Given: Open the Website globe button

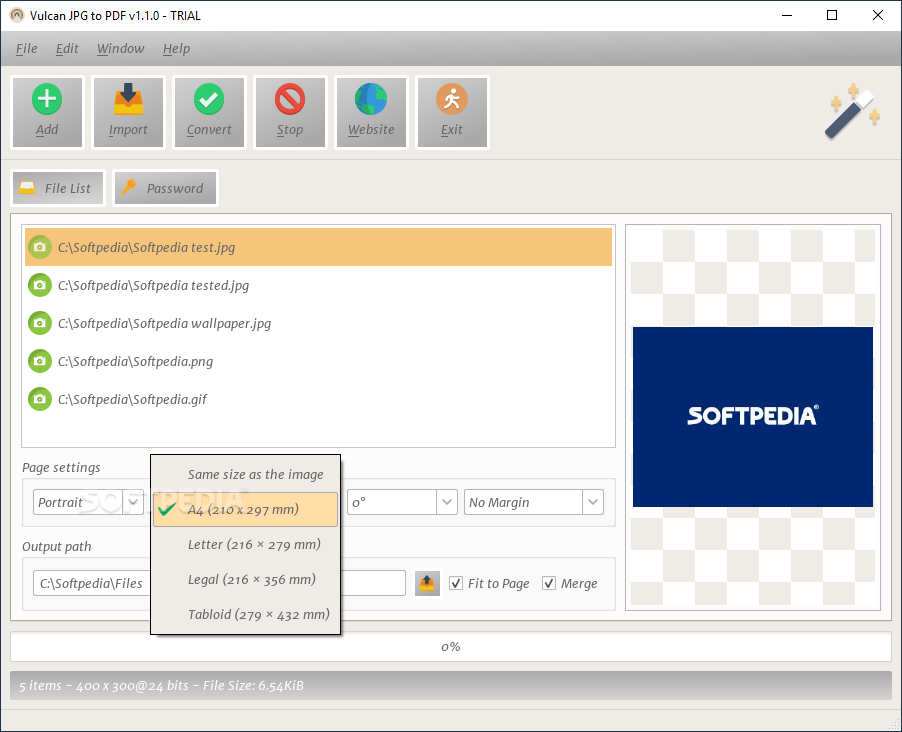Looking at the screenshot, I should [371, 112].
